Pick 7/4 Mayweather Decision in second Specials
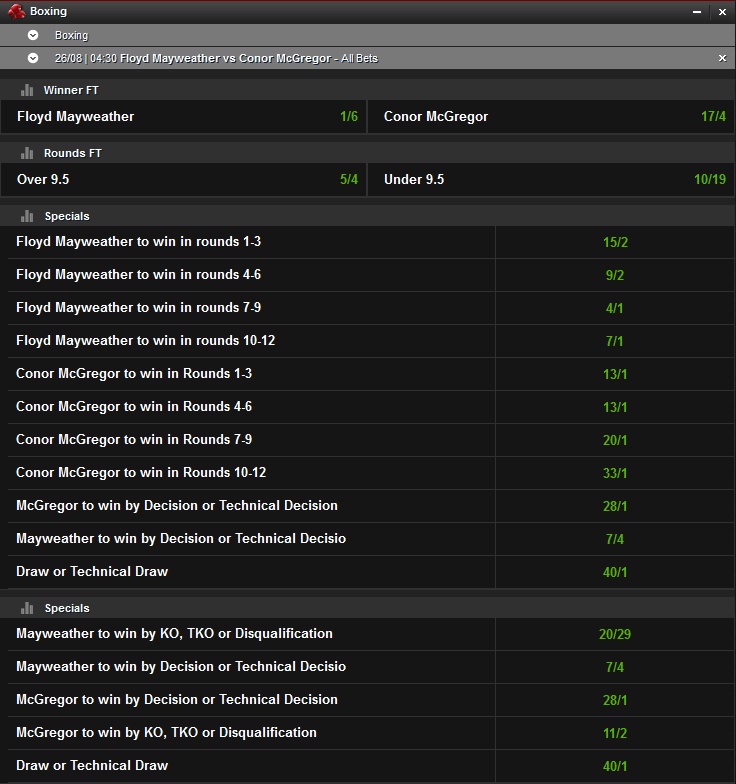Screen dimensions: 736x784 (615, 667)
